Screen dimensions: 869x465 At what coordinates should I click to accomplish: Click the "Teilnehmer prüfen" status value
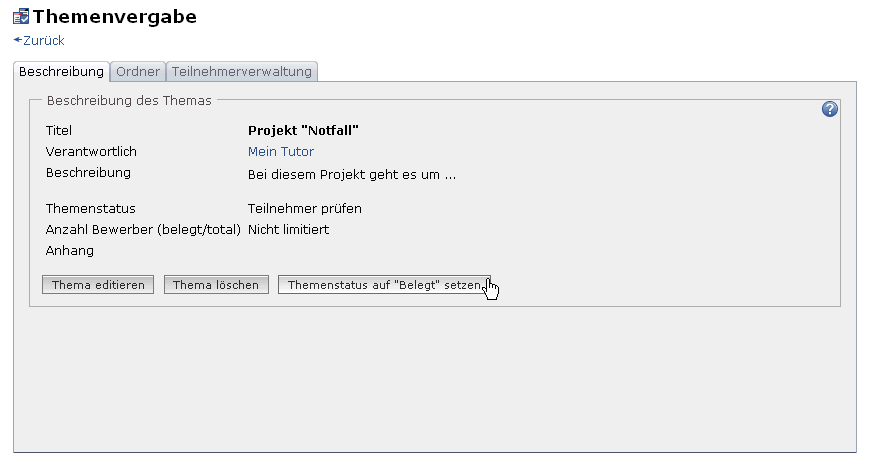point(305,209)
